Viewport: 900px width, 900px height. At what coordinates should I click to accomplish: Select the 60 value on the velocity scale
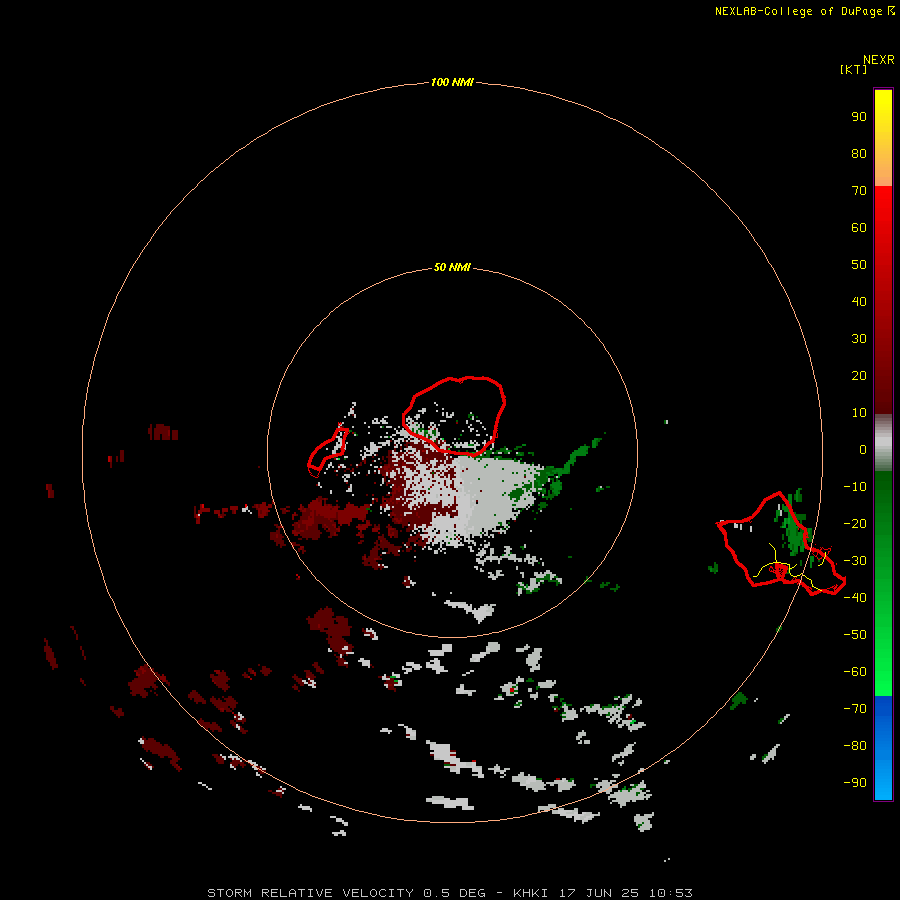click(859, 227)
